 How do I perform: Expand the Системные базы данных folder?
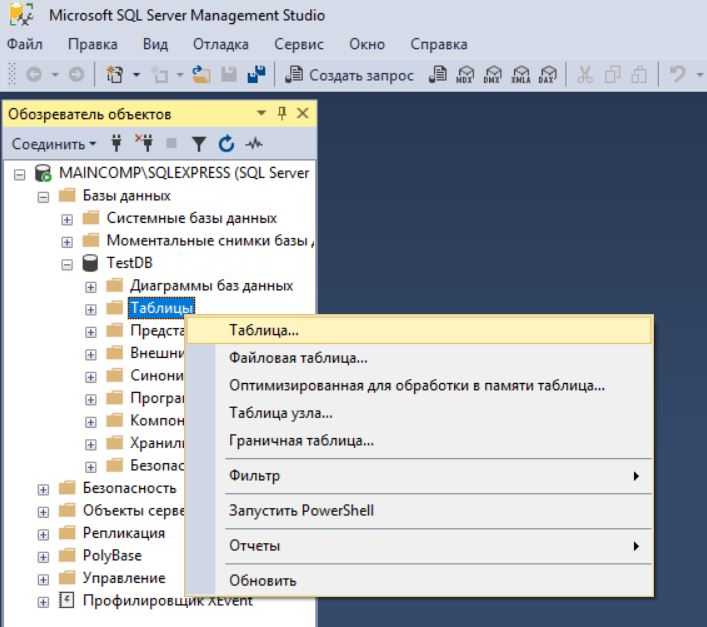pos(68,218)
